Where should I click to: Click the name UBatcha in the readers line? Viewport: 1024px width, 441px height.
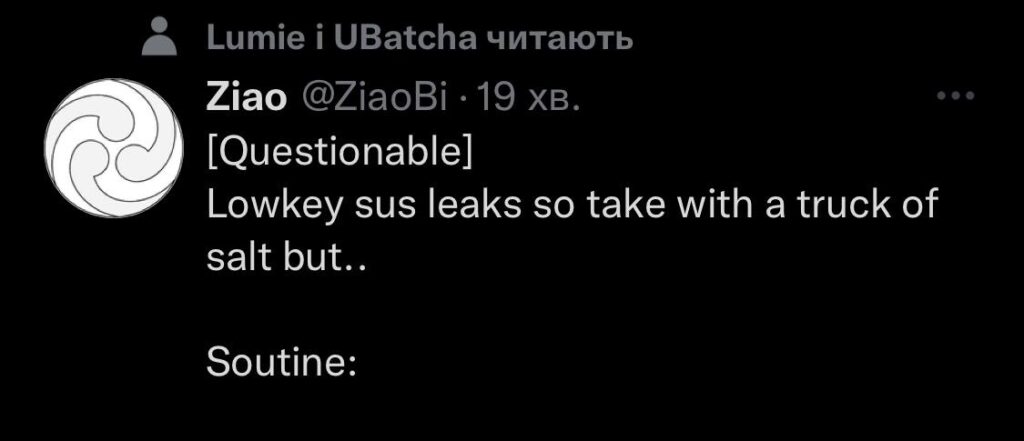(404, 39)
